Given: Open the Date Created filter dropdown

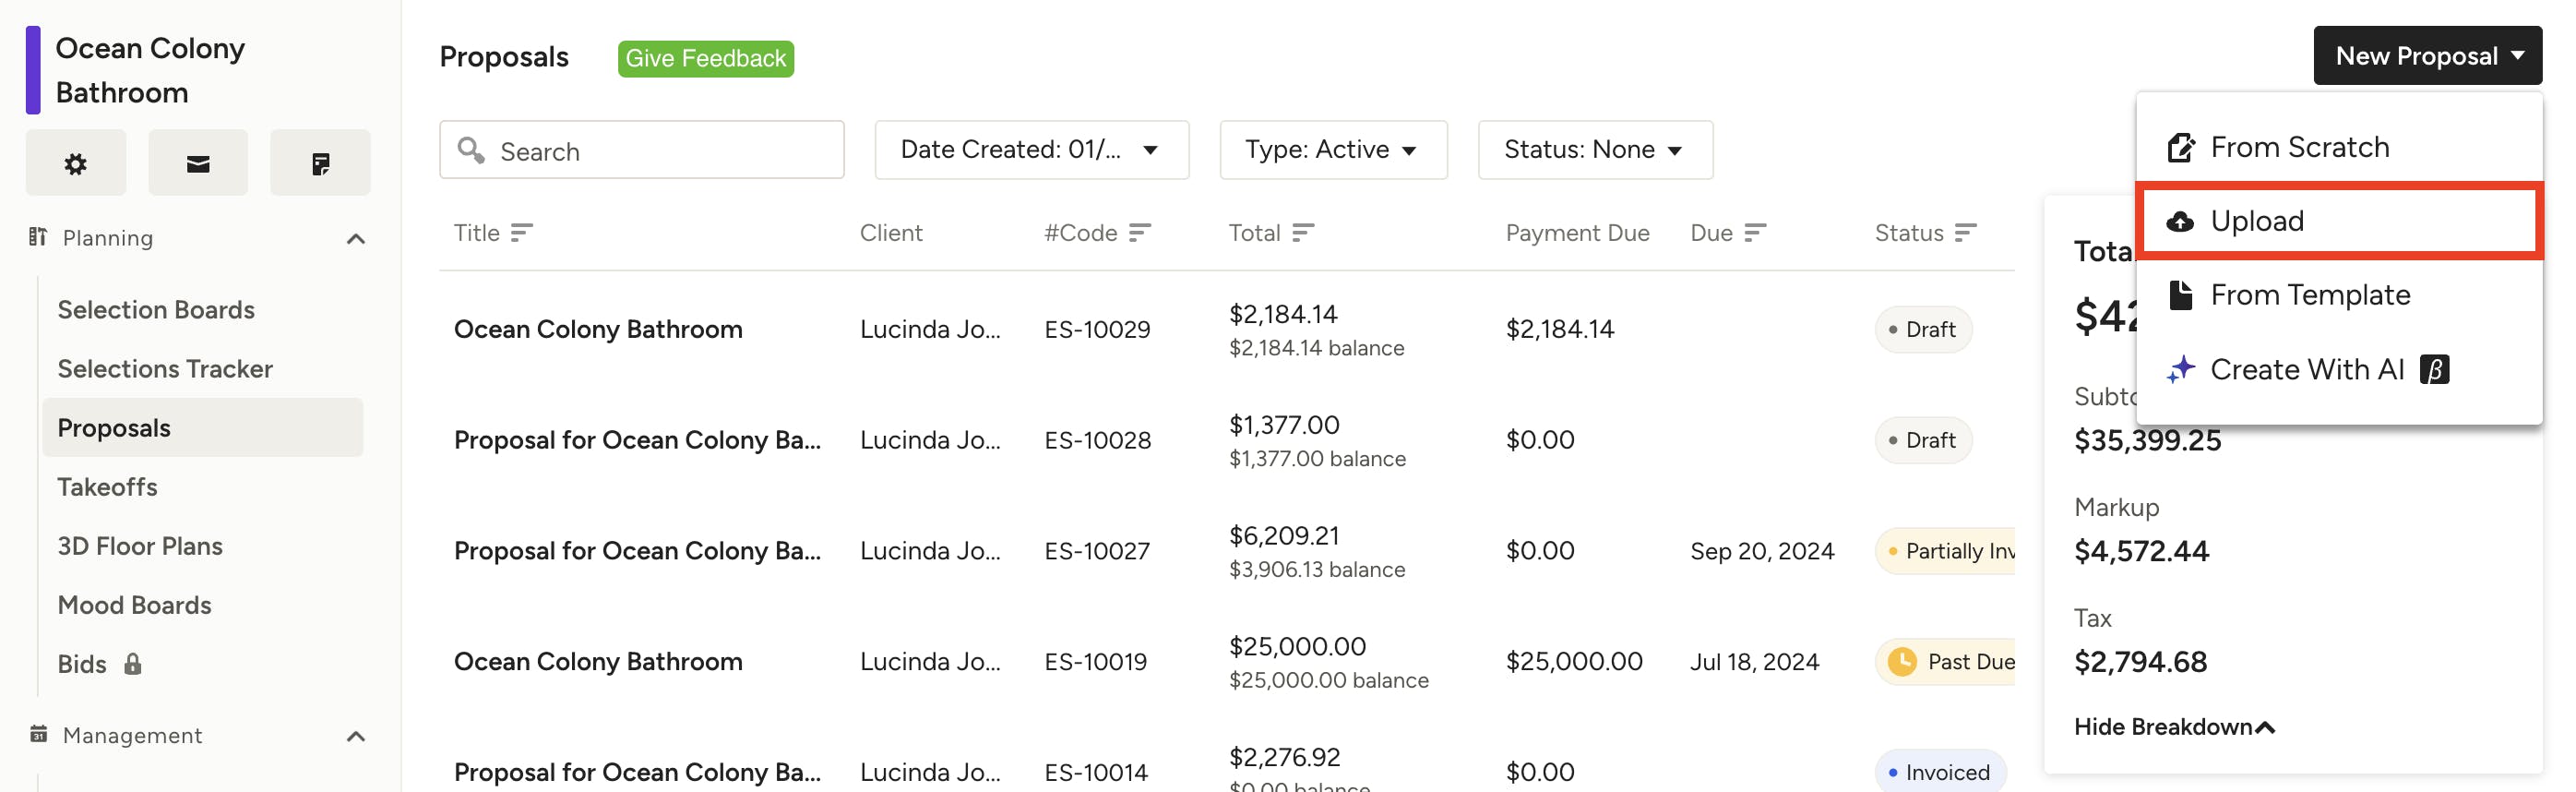Looking at the screenshot, I should pos(1031,150).
